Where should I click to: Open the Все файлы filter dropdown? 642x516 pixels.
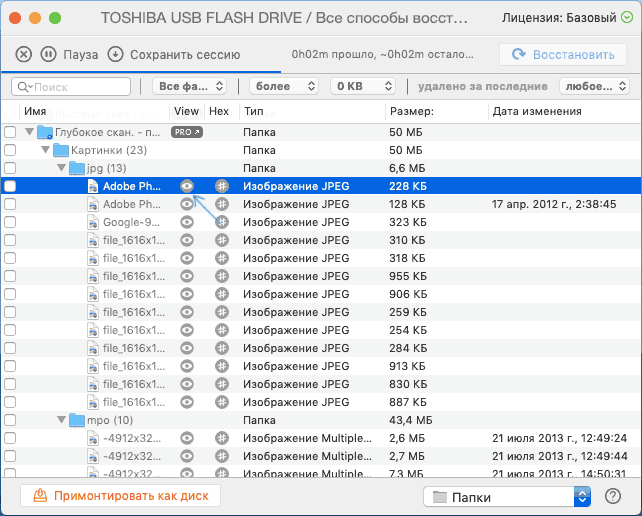(191, 87)
